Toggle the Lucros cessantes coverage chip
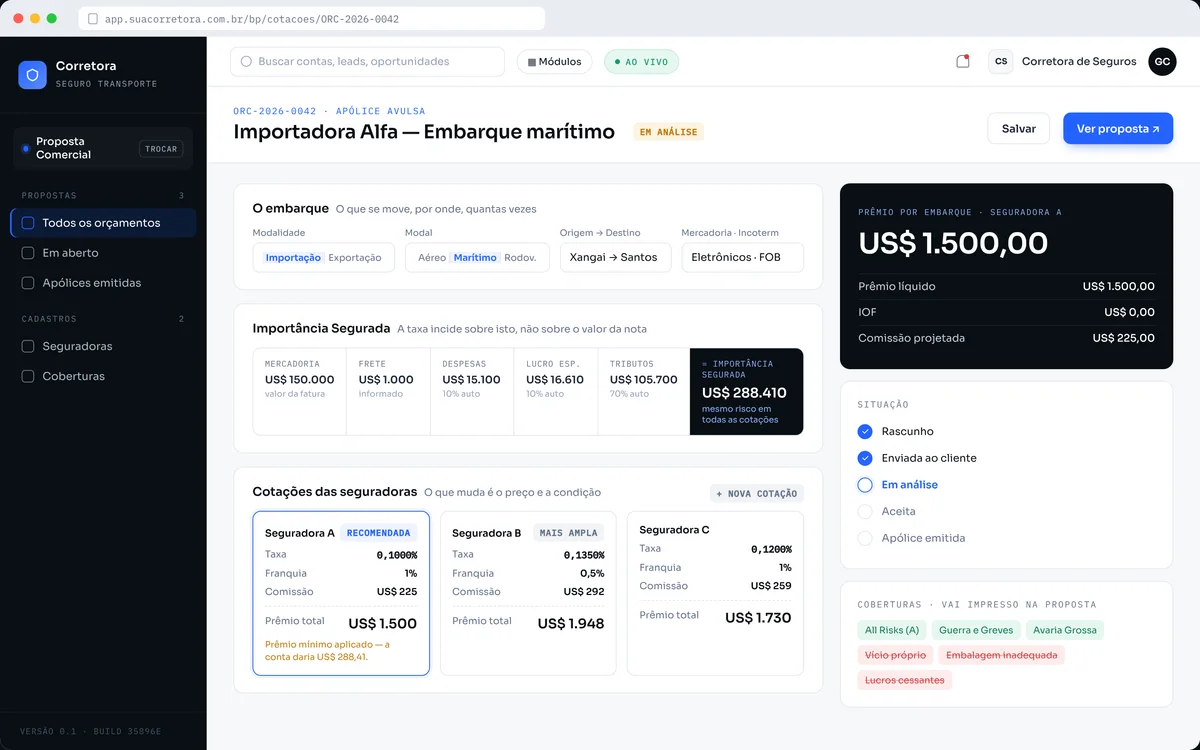 tap(905, 680)
